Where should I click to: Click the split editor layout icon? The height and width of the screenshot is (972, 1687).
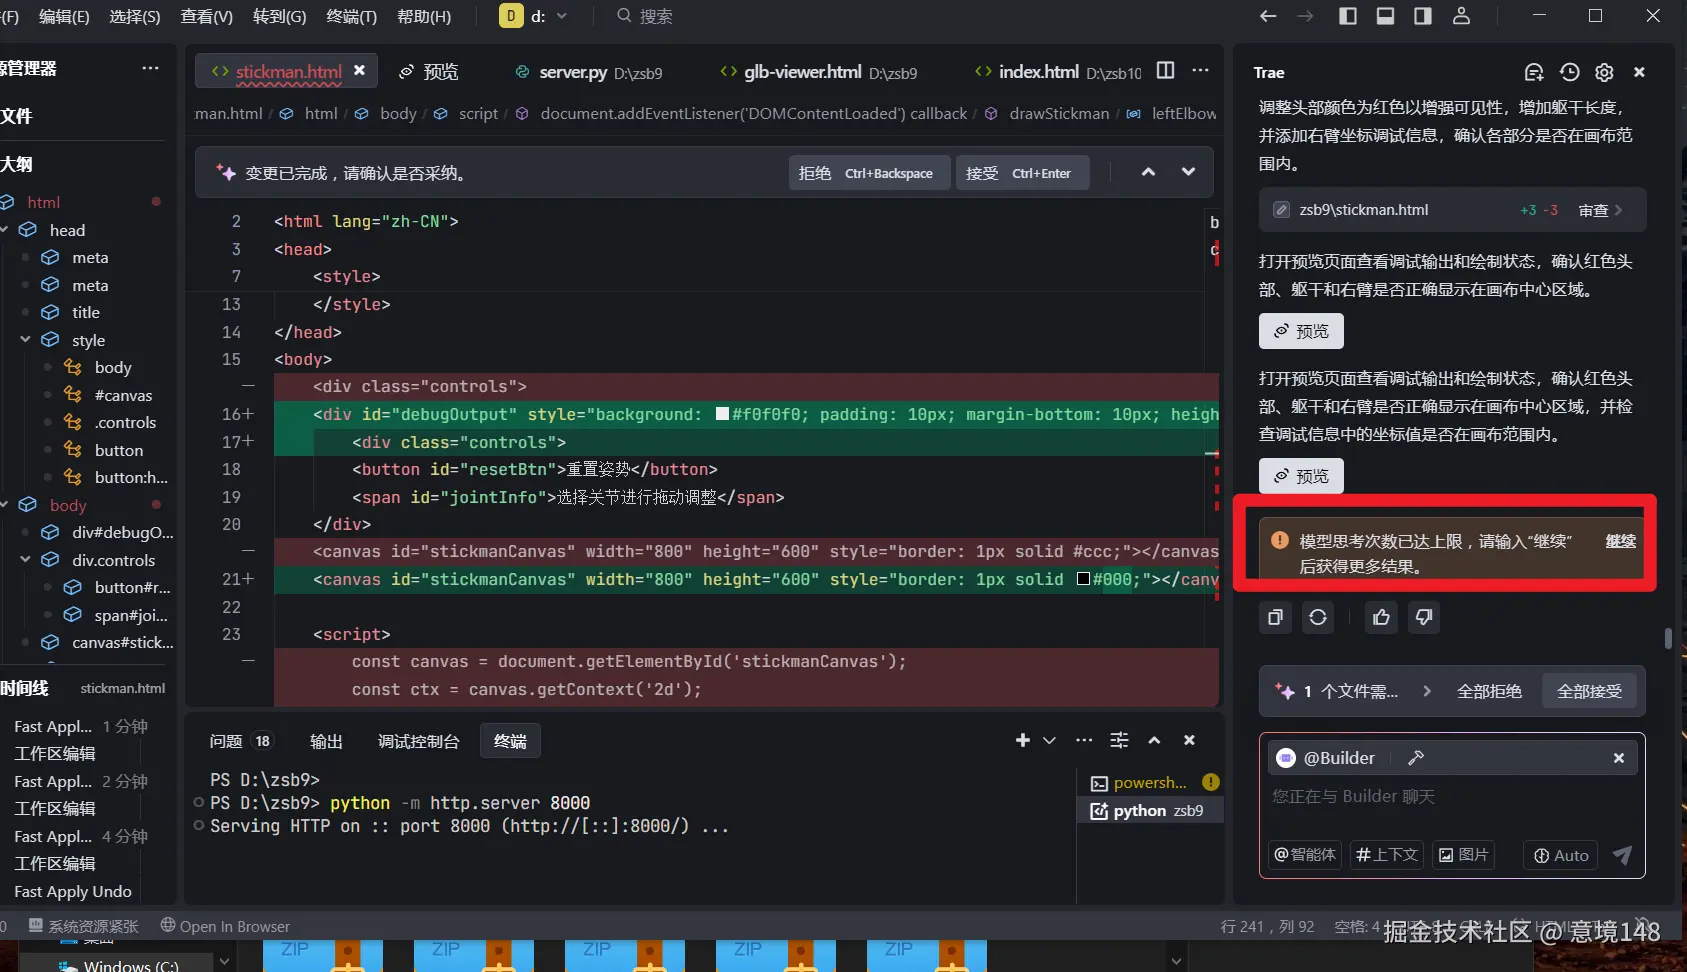(x=1165, y=71)
